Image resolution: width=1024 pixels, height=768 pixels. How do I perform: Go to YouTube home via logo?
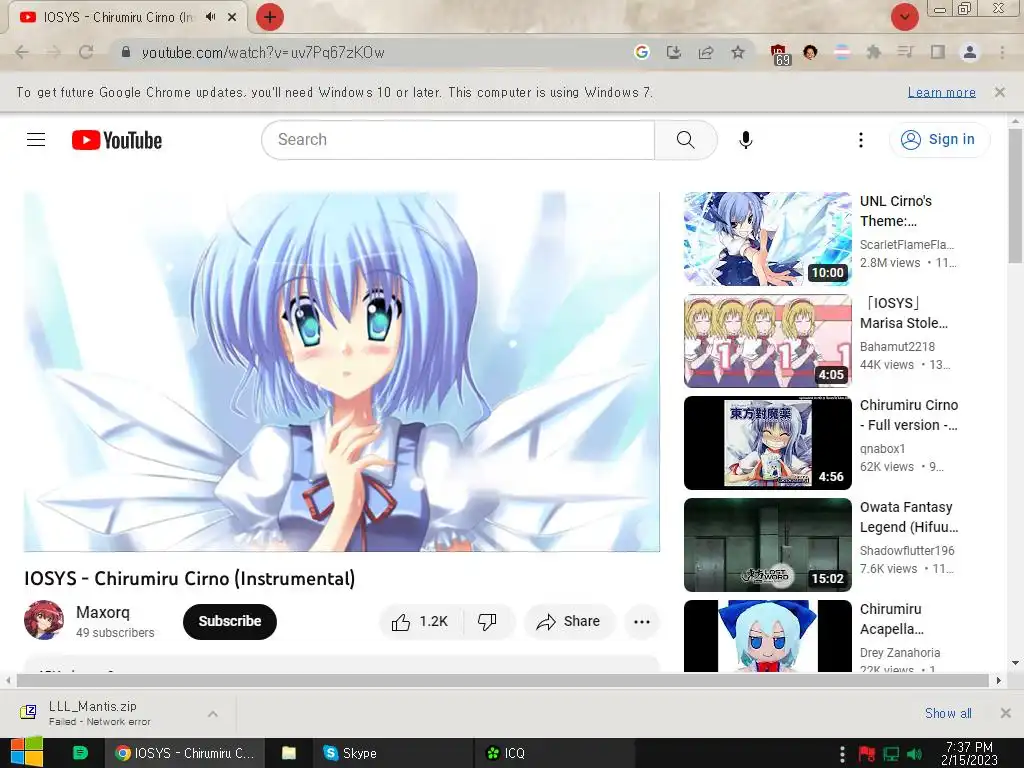click(x=117, y=140)
